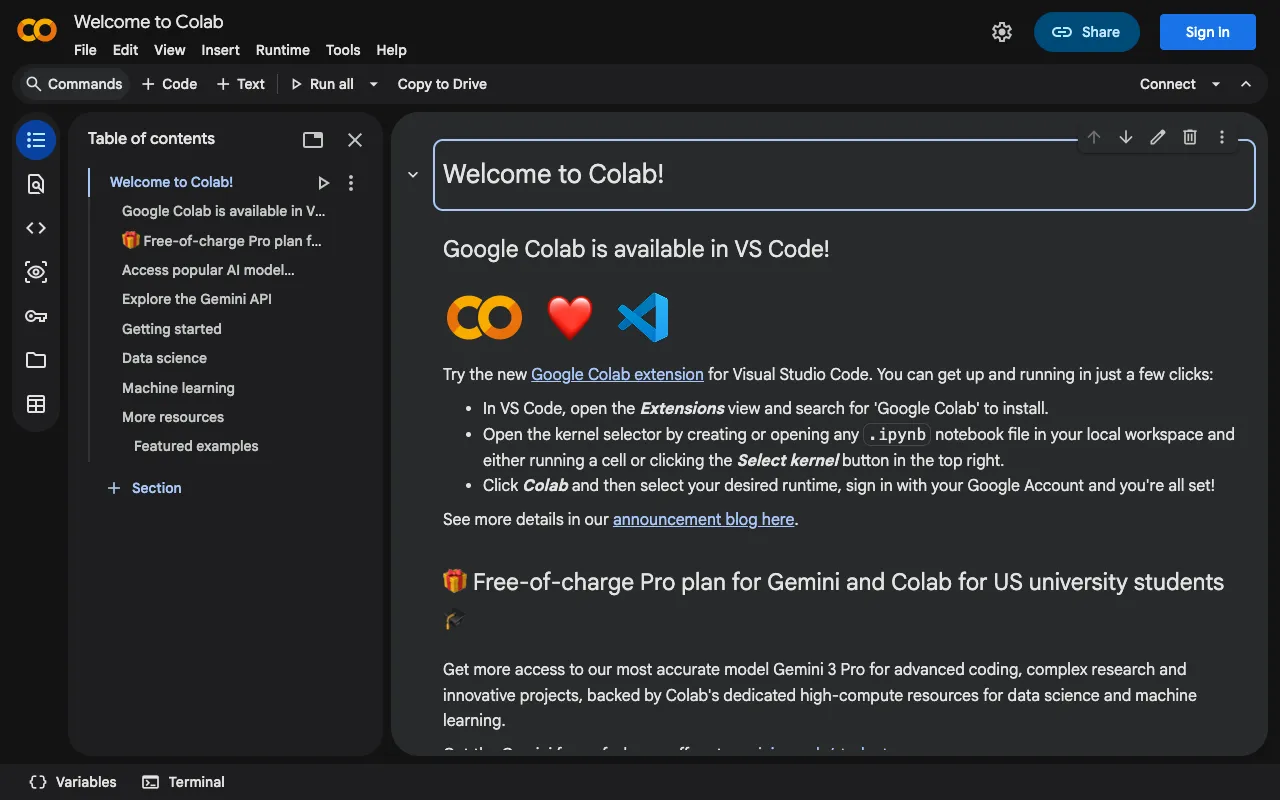Click Sign in
The image size is (1280, 800).
coord(1207,32)
